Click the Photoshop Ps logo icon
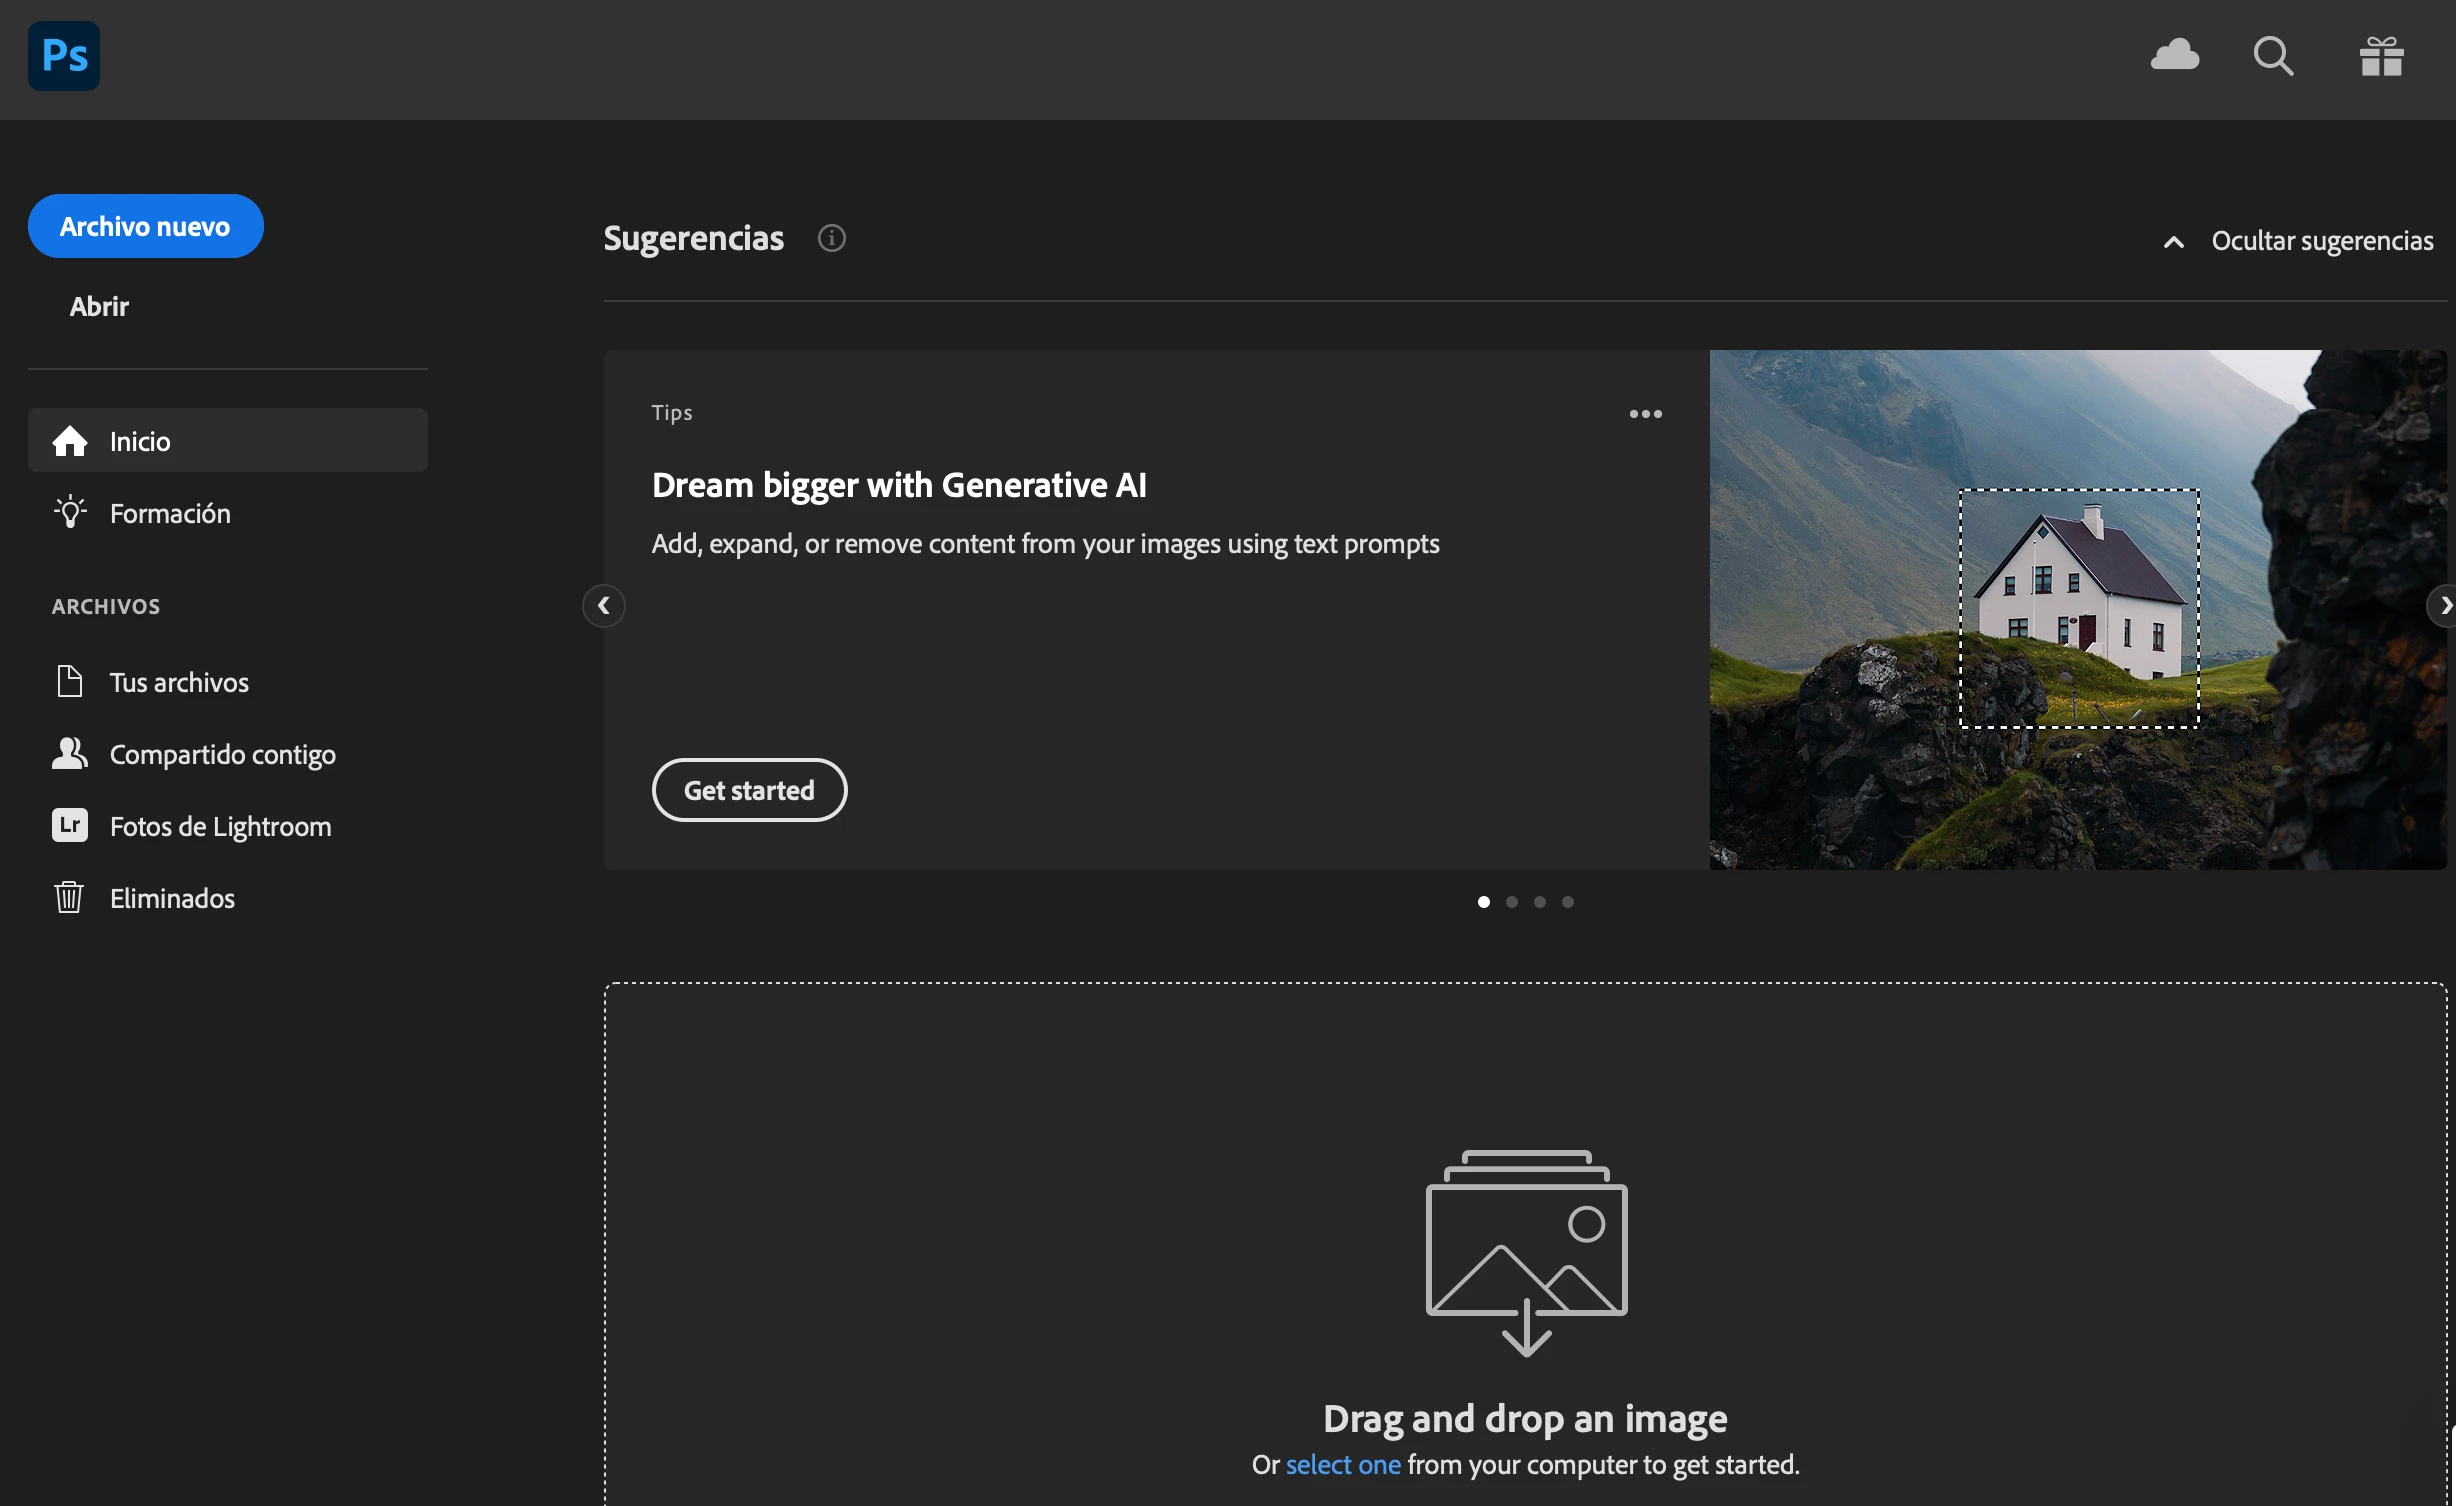The image size is (2456, 1506). (x=64, y=56)
